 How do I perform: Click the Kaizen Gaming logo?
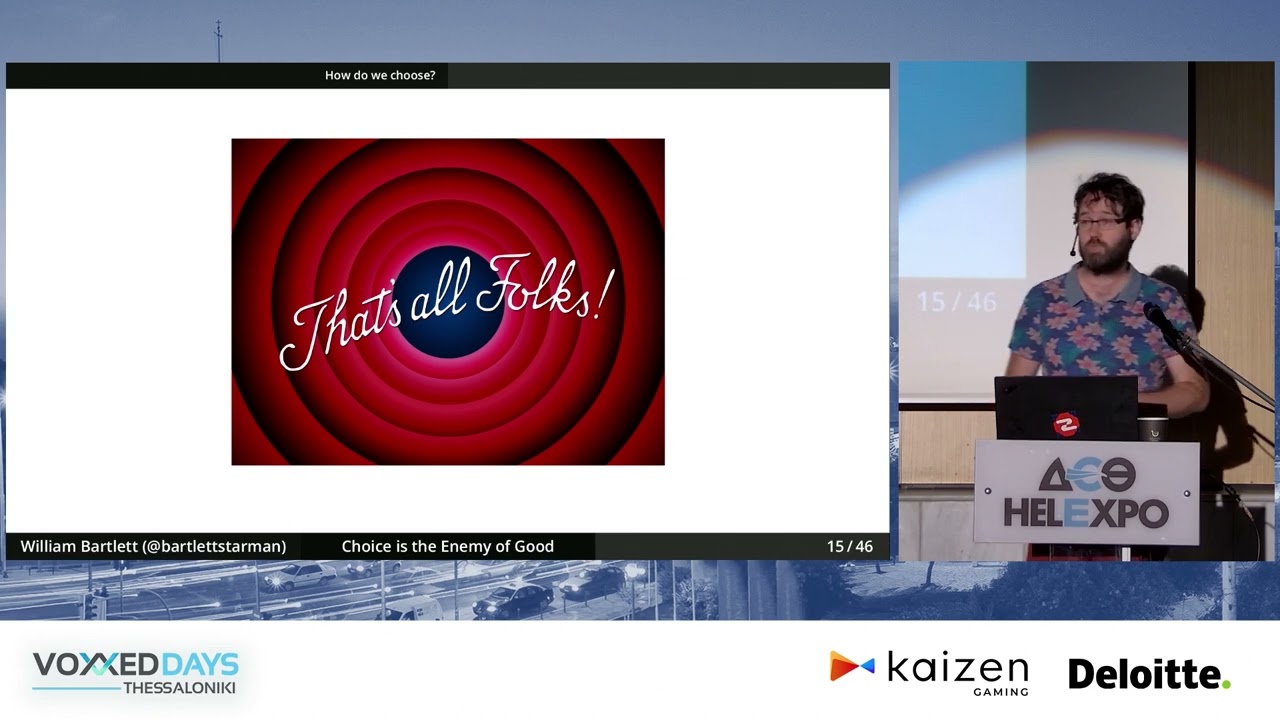(929, 673)
